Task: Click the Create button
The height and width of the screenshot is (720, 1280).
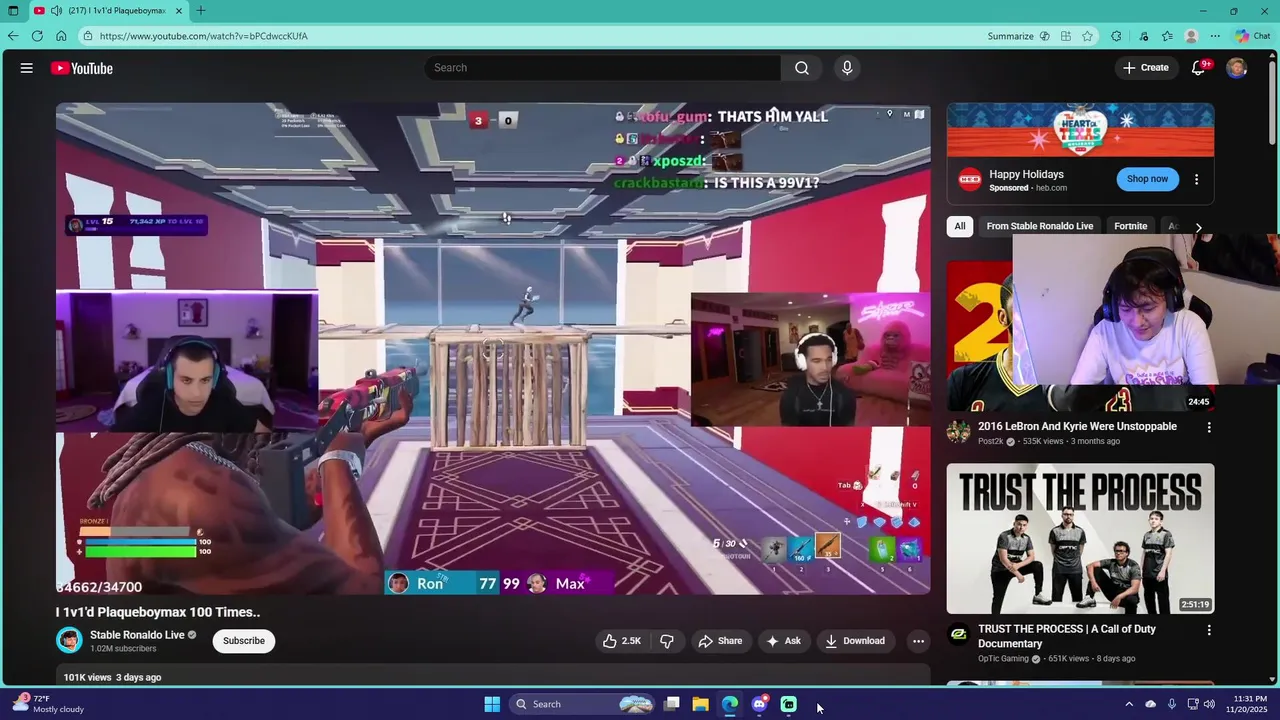Action: click(x=1145, y=68)
